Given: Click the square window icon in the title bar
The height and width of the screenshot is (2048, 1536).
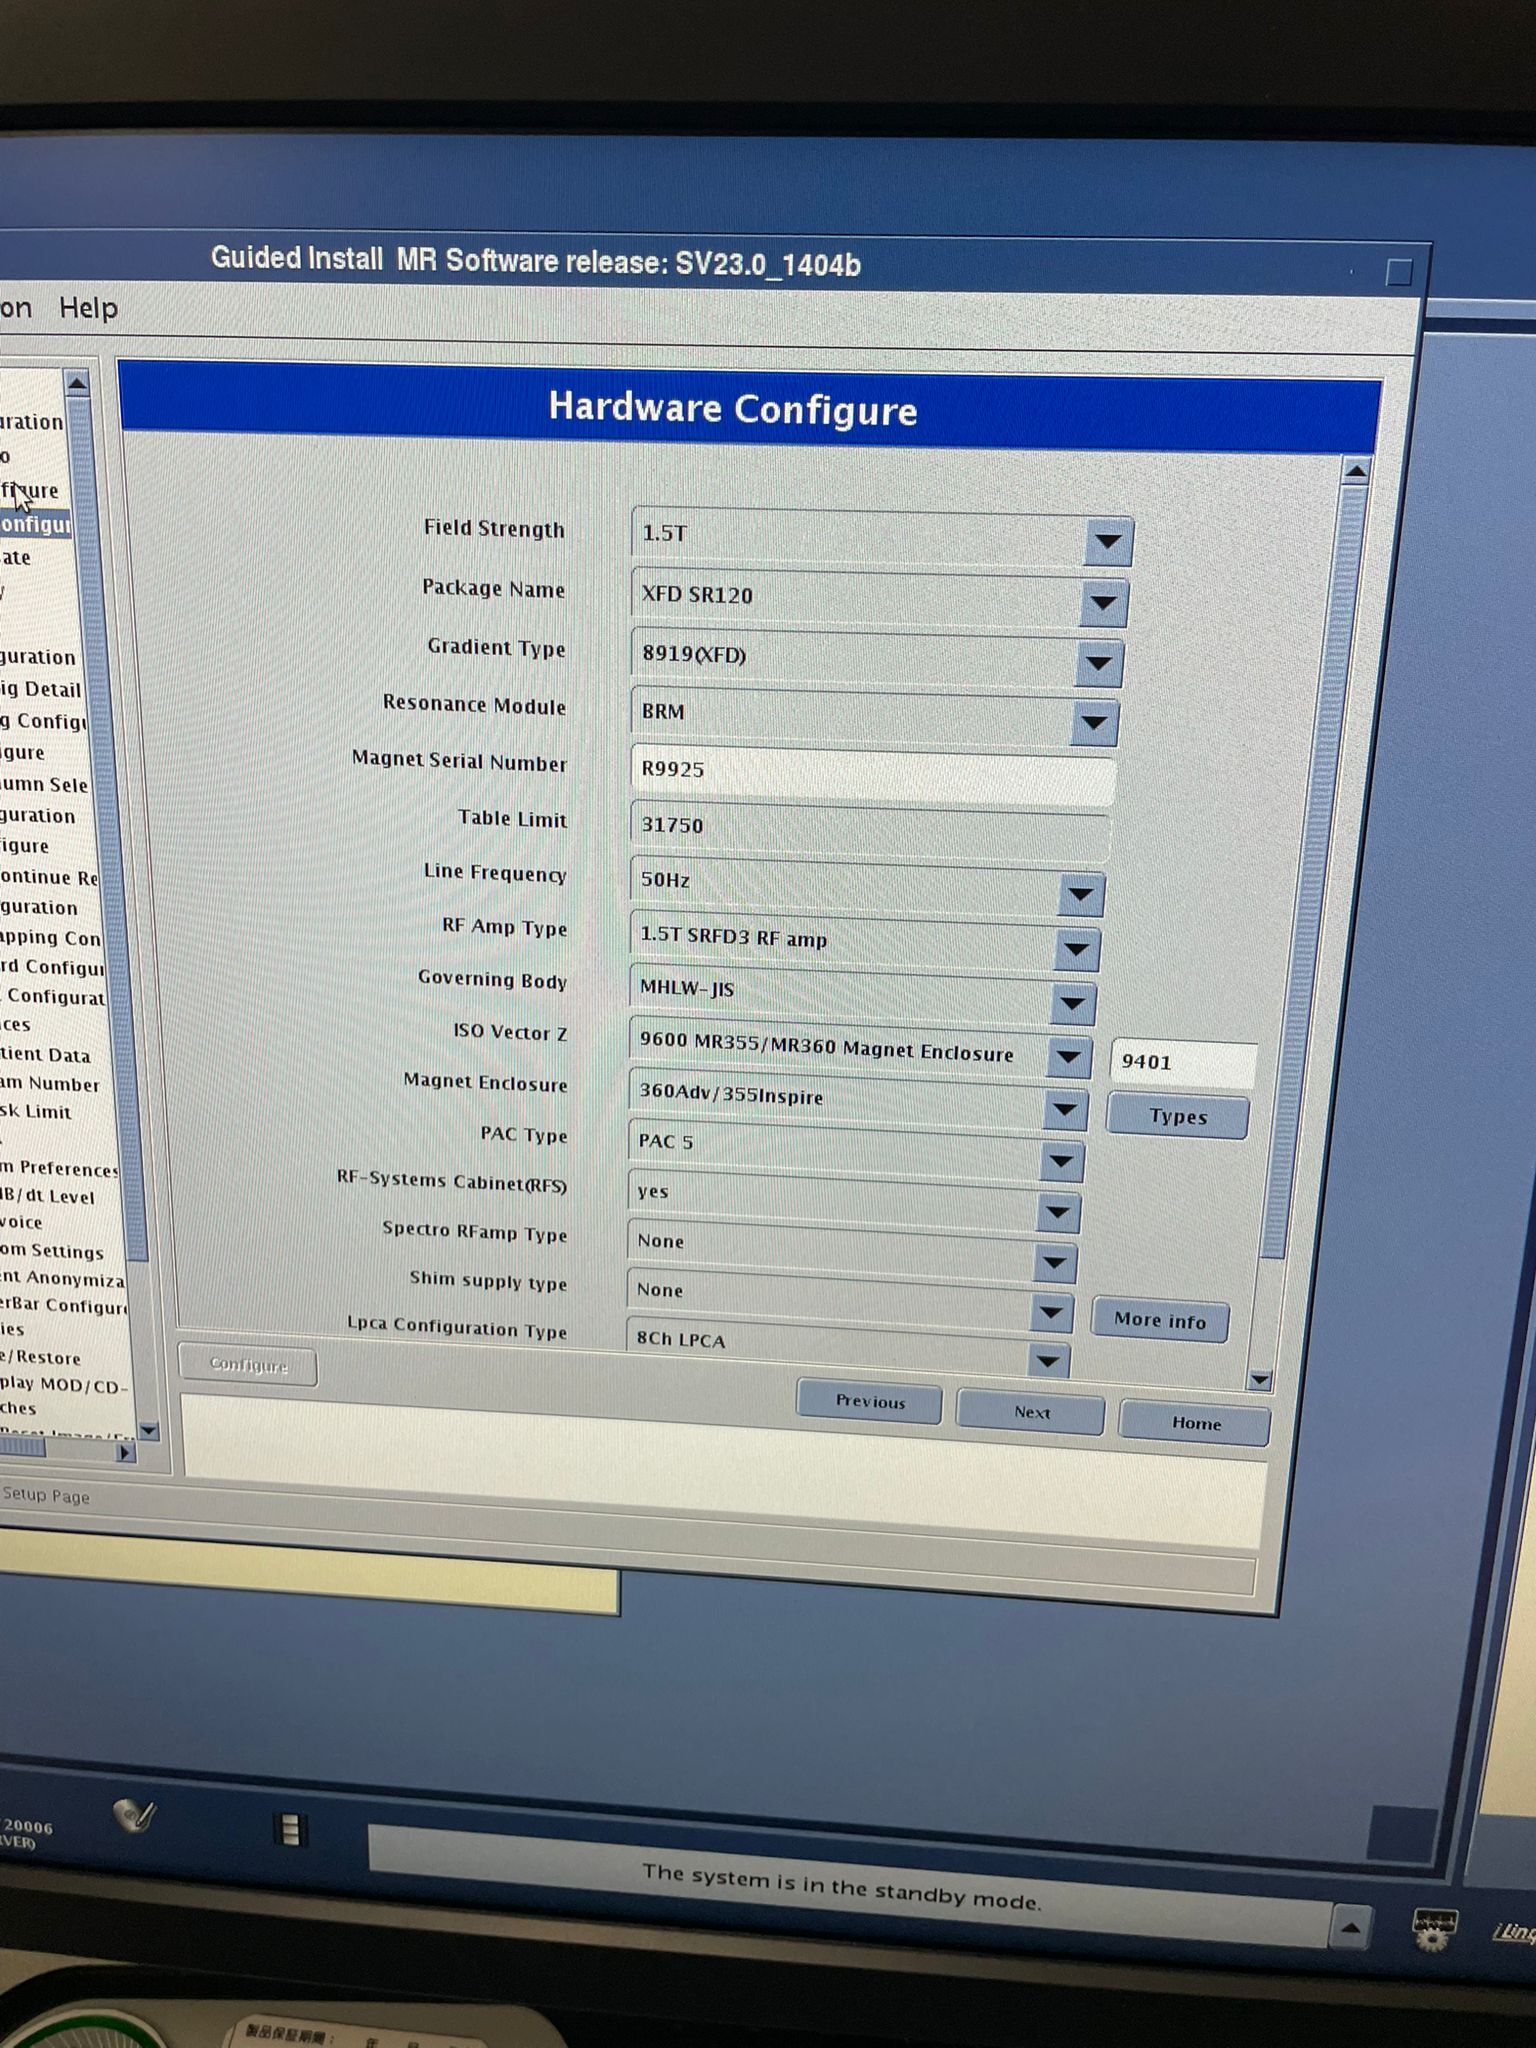Looking at the screenshot, I should point(1398,273).
